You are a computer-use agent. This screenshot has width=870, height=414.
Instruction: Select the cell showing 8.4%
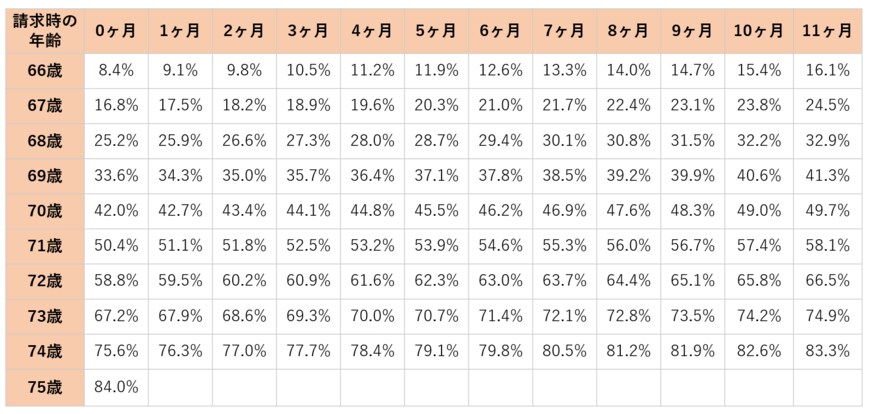pos(116,70)
